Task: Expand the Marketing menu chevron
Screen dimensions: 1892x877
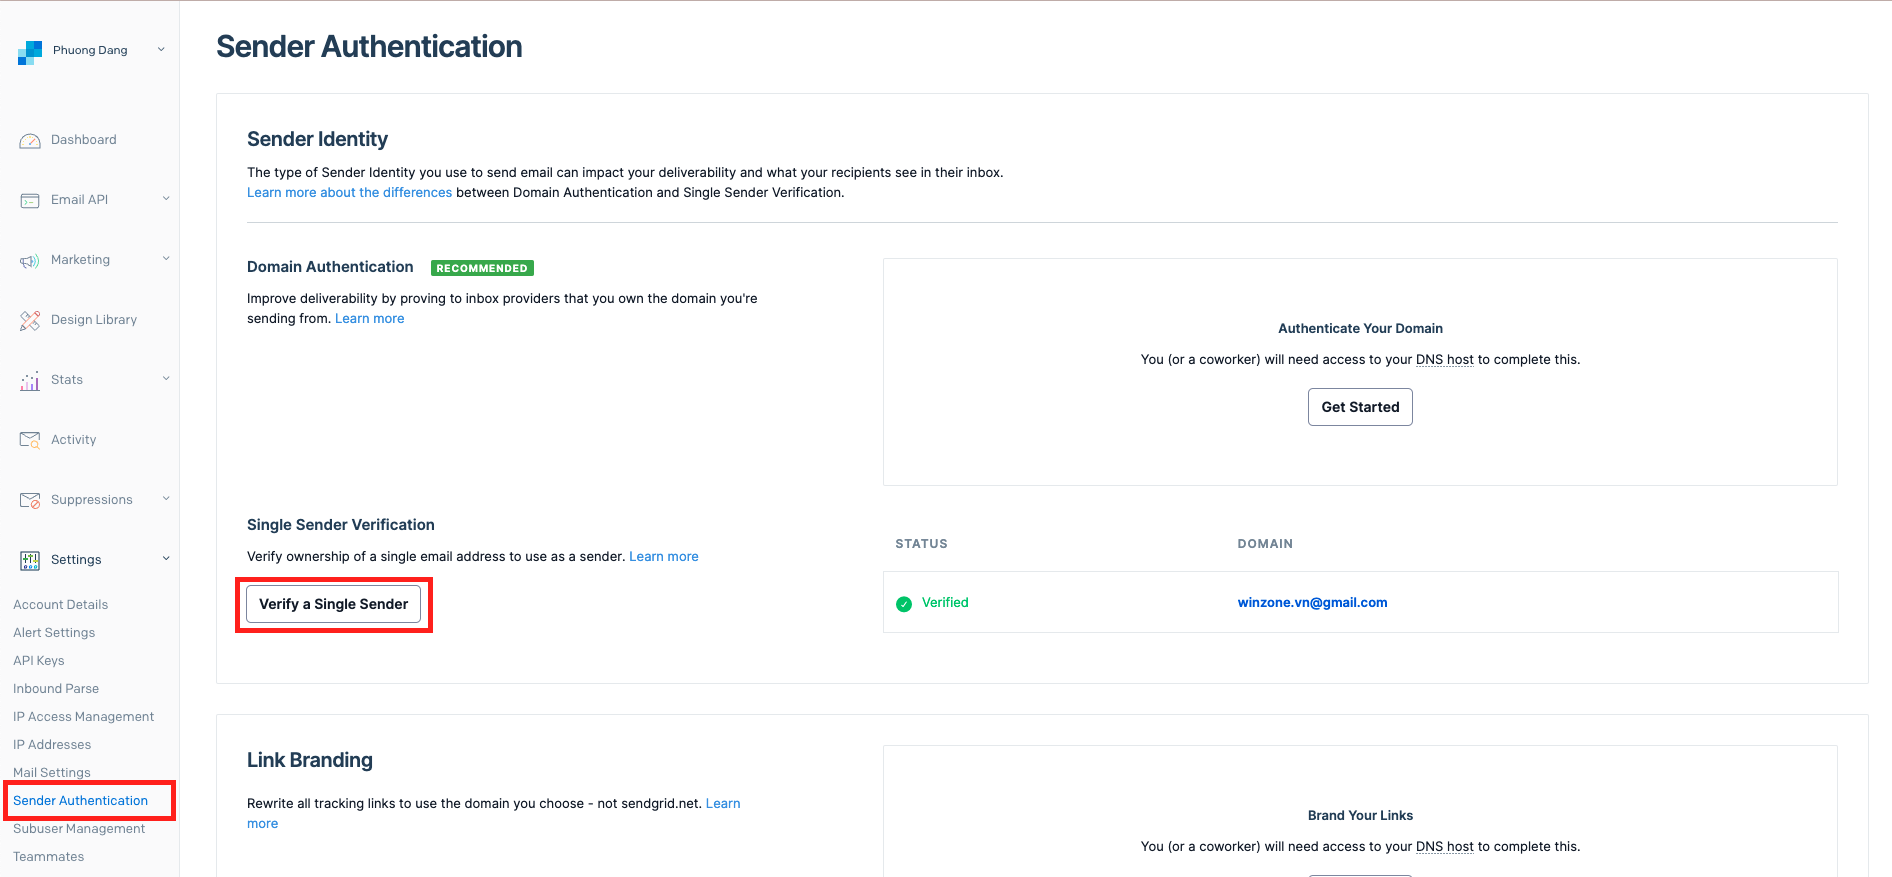Action: (166, 258)
